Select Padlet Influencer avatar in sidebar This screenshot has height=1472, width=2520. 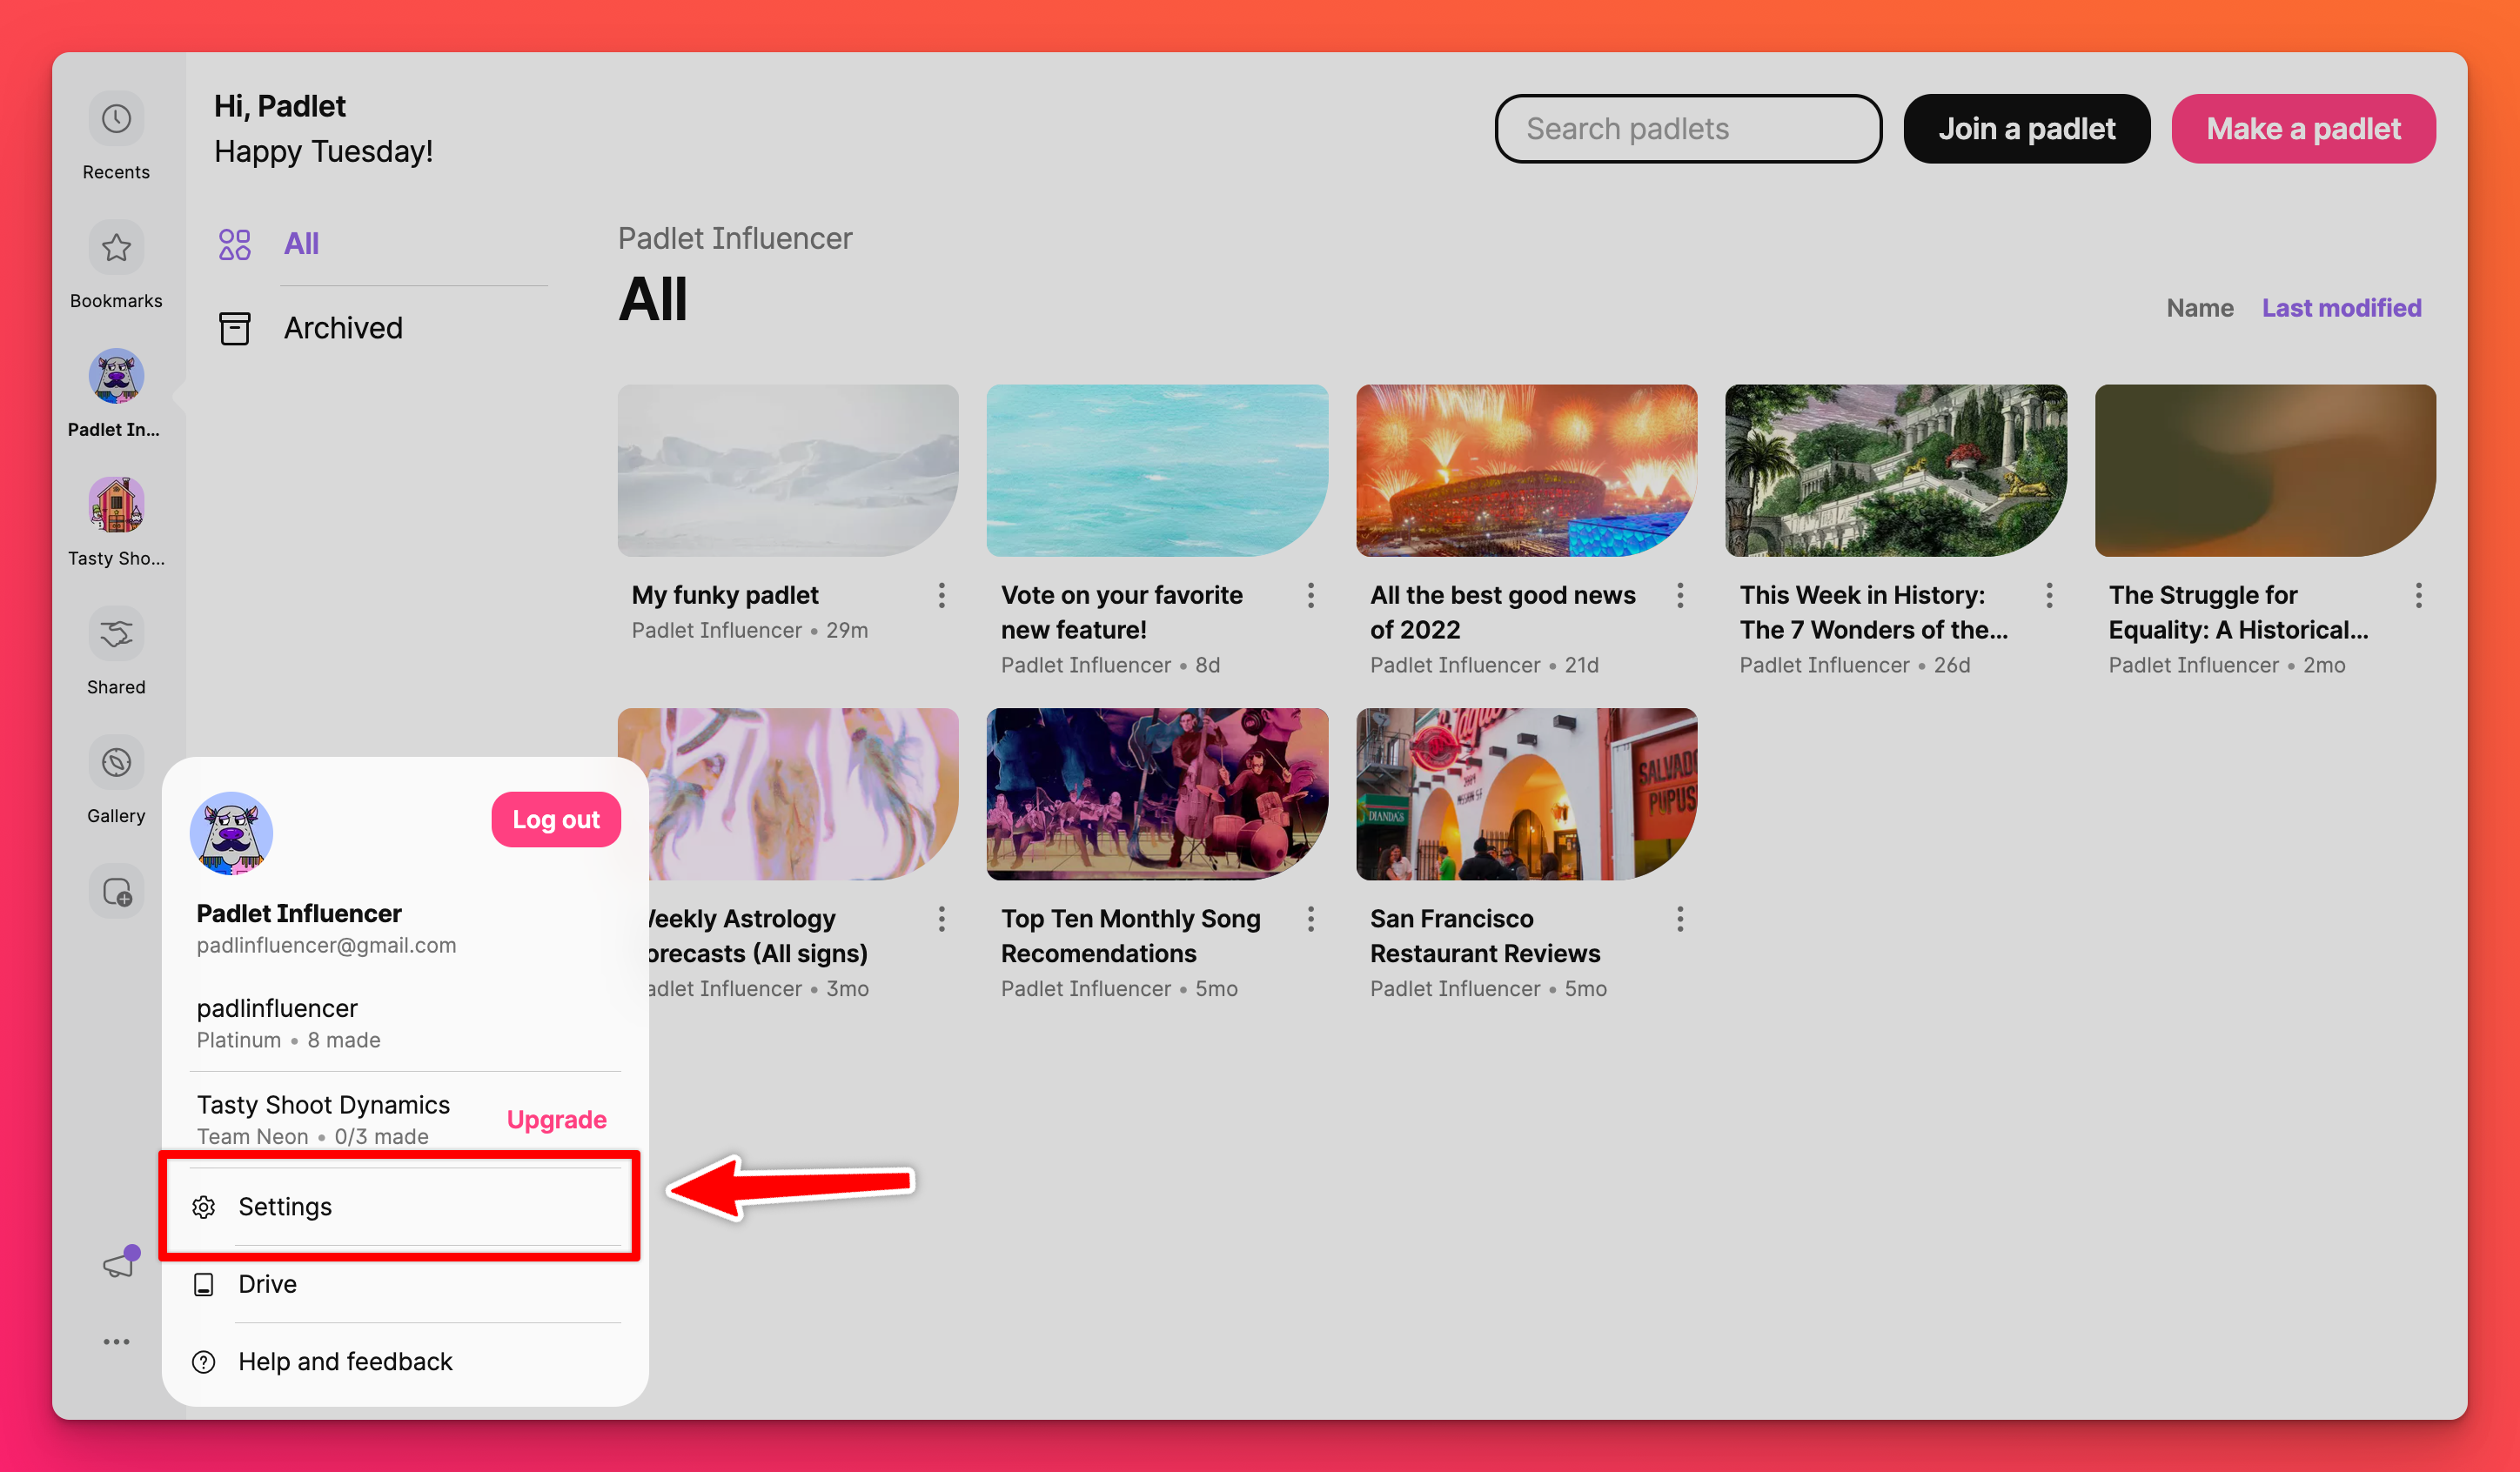click(x=116, y=375)
